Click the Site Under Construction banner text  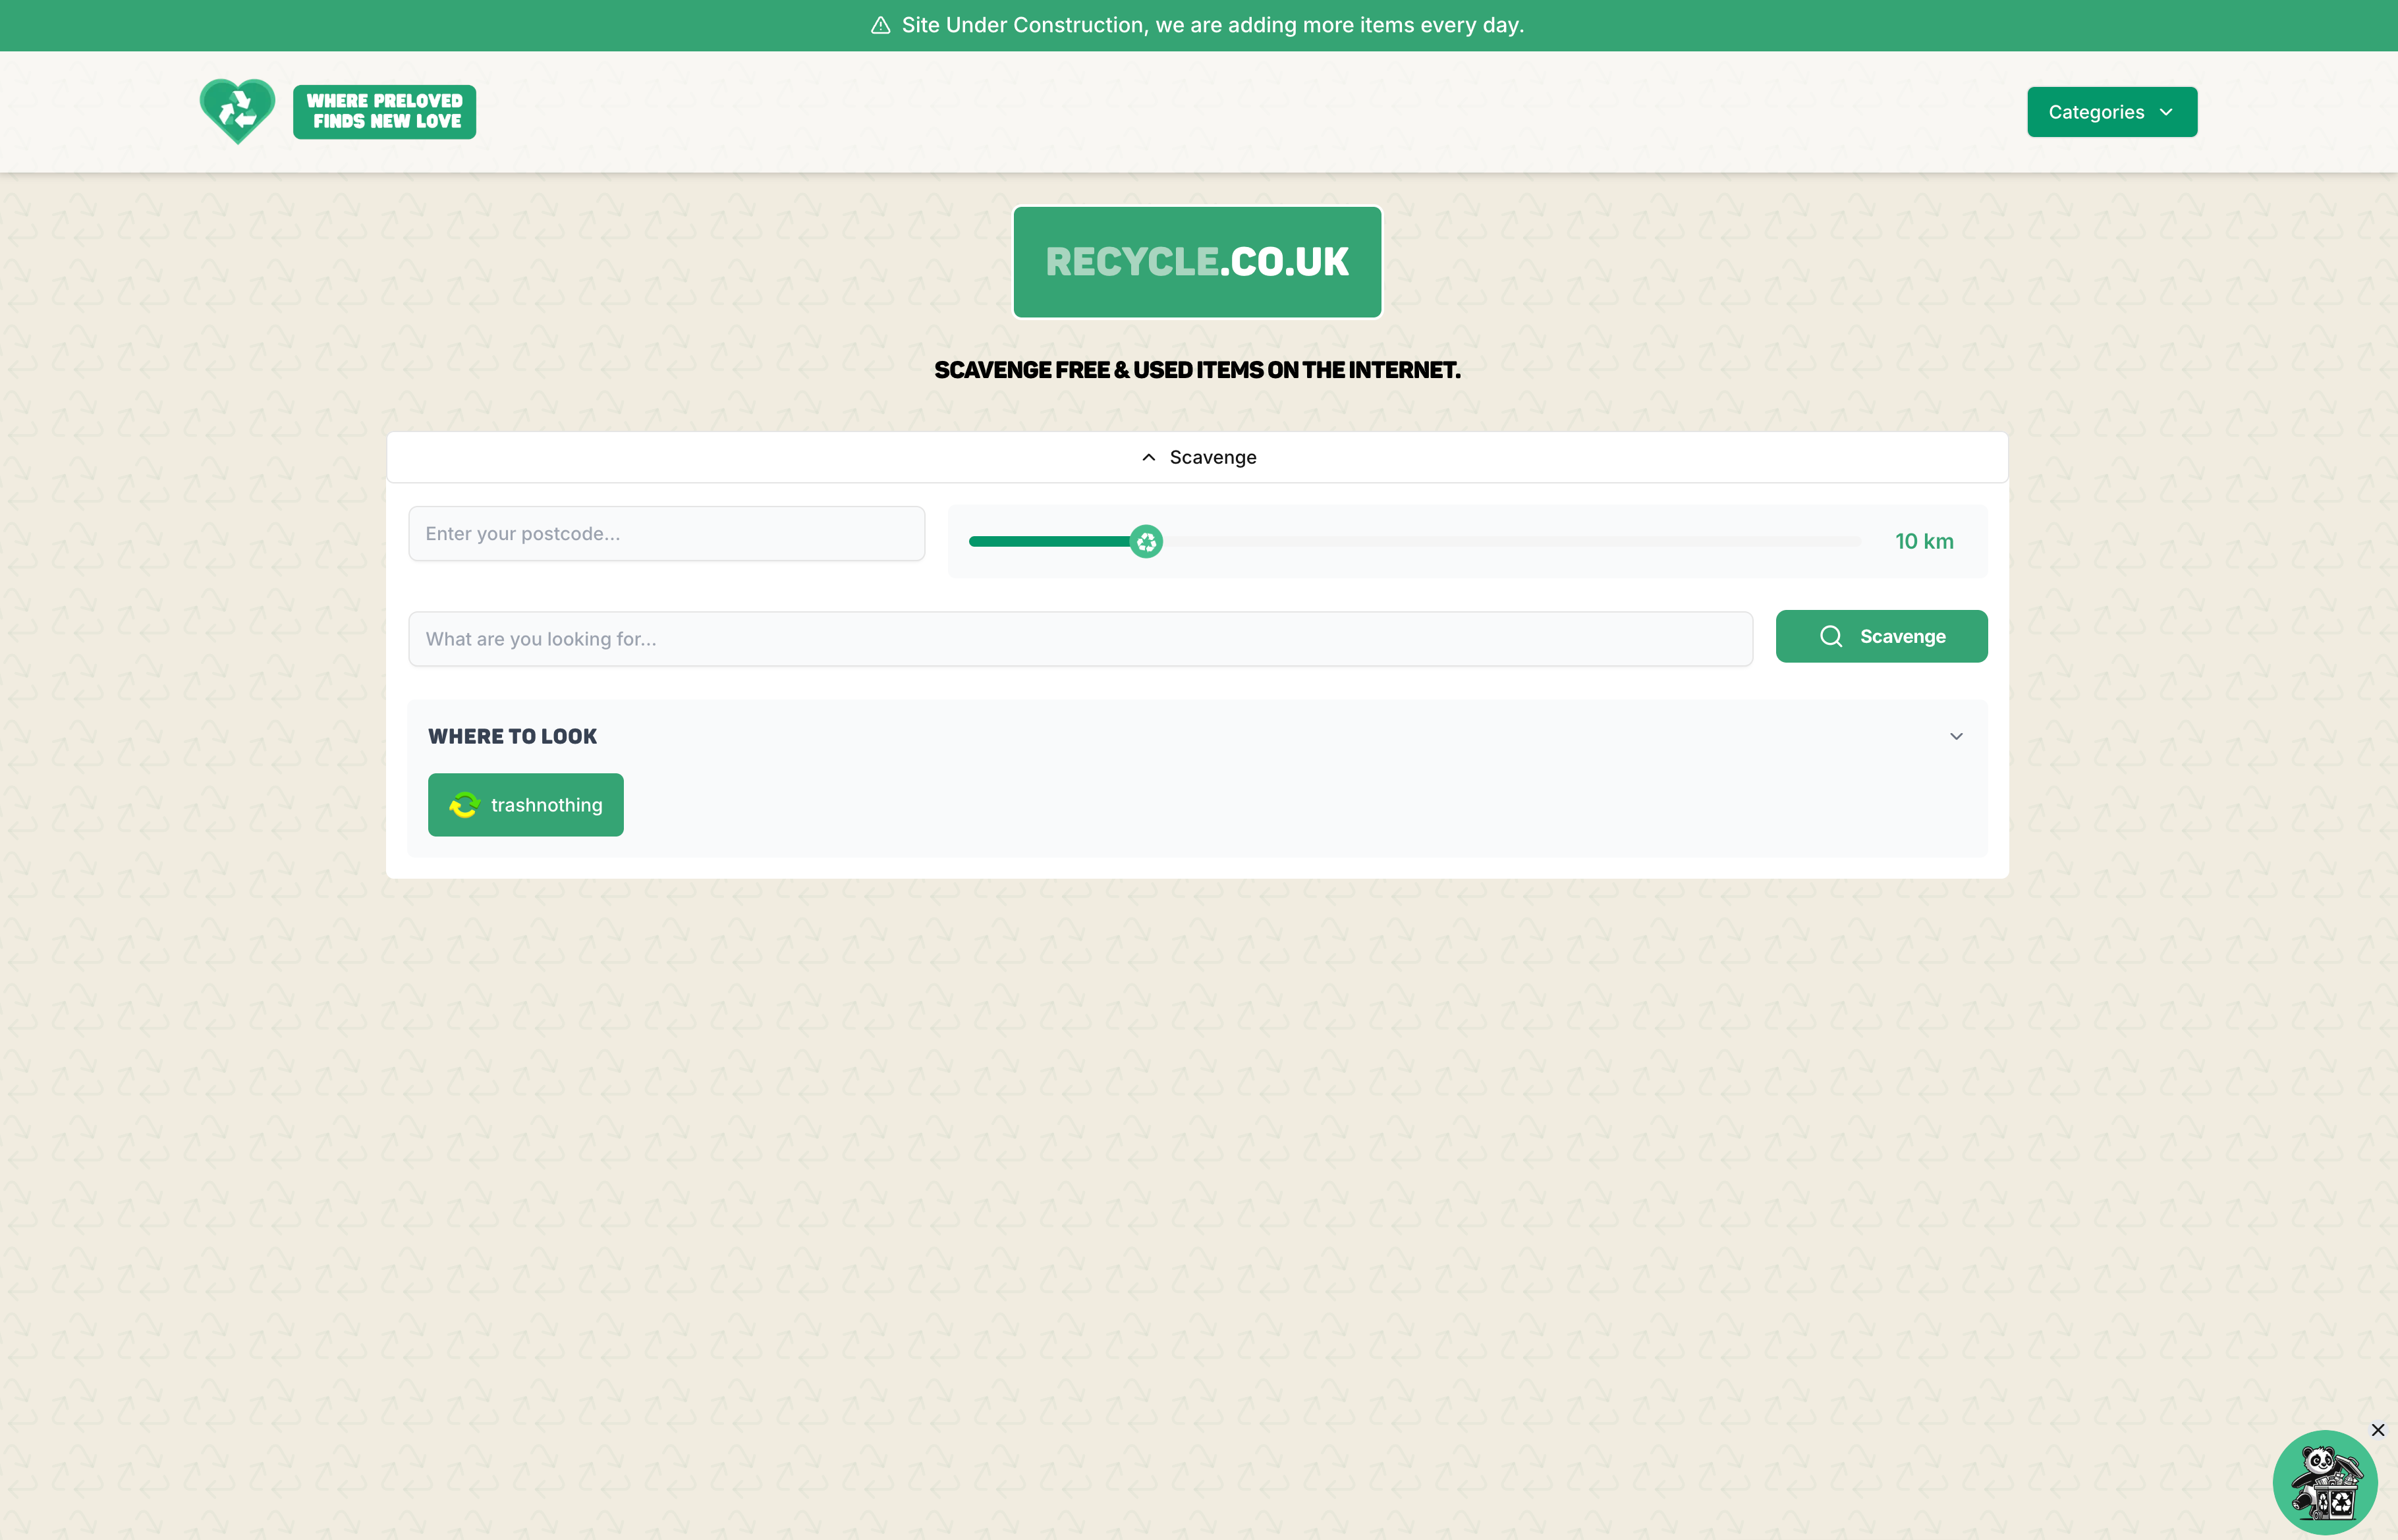tap(1212, 25)
